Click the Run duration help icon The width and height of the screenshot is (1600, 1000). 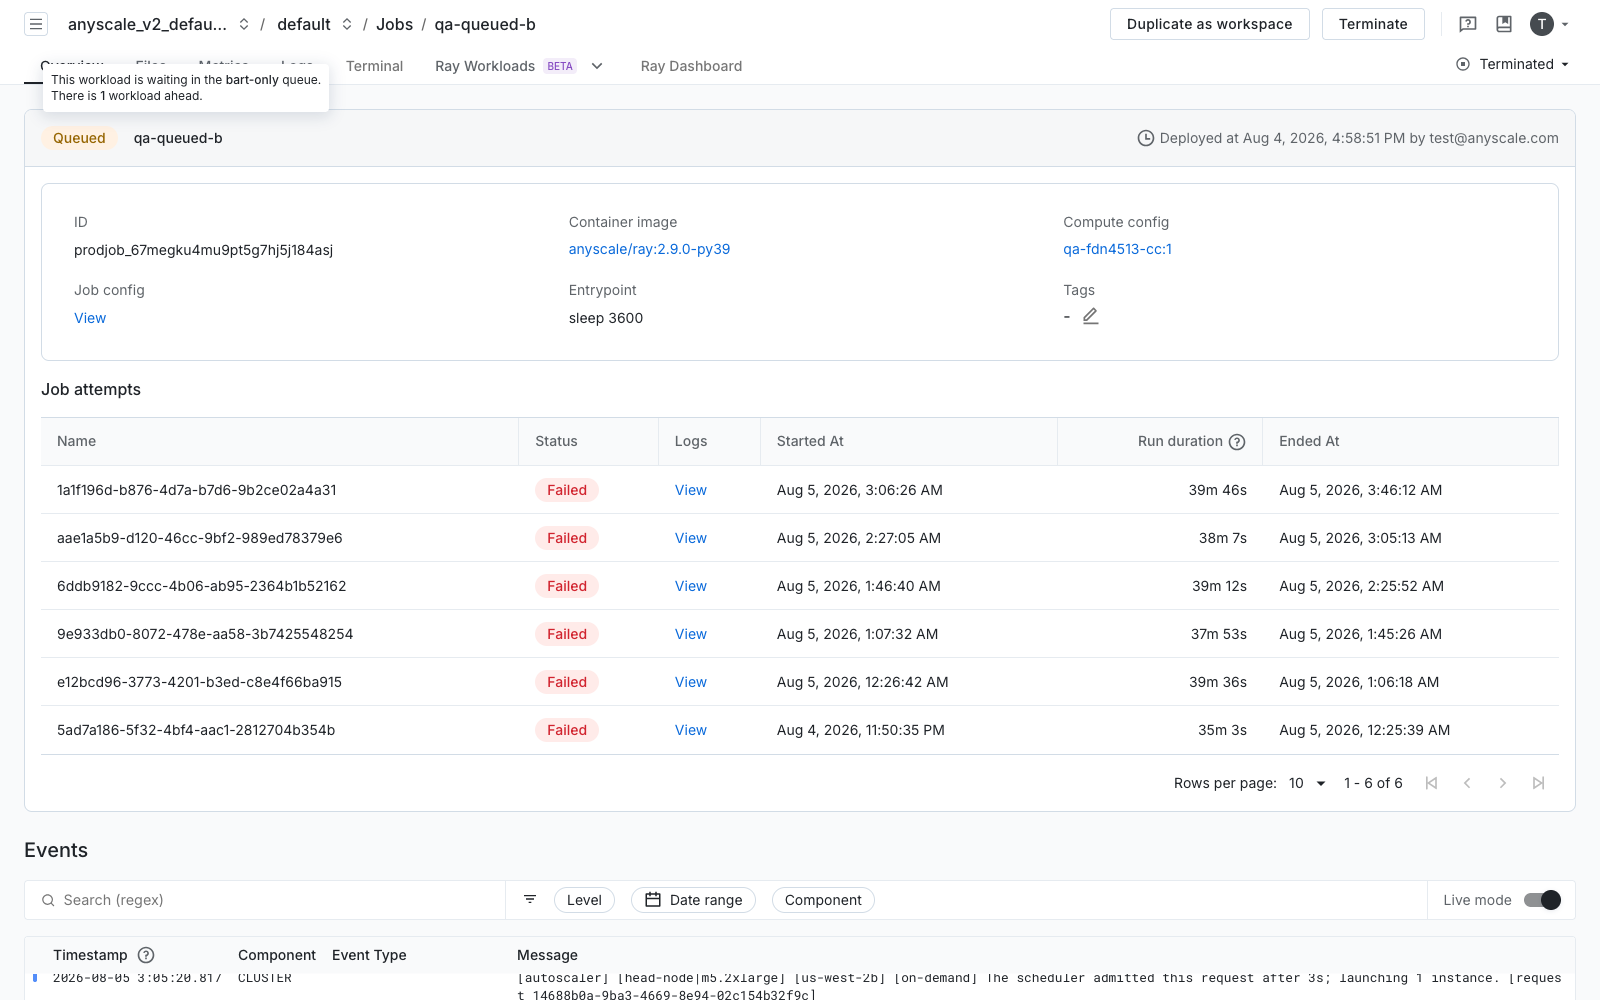click(1237, 442)
